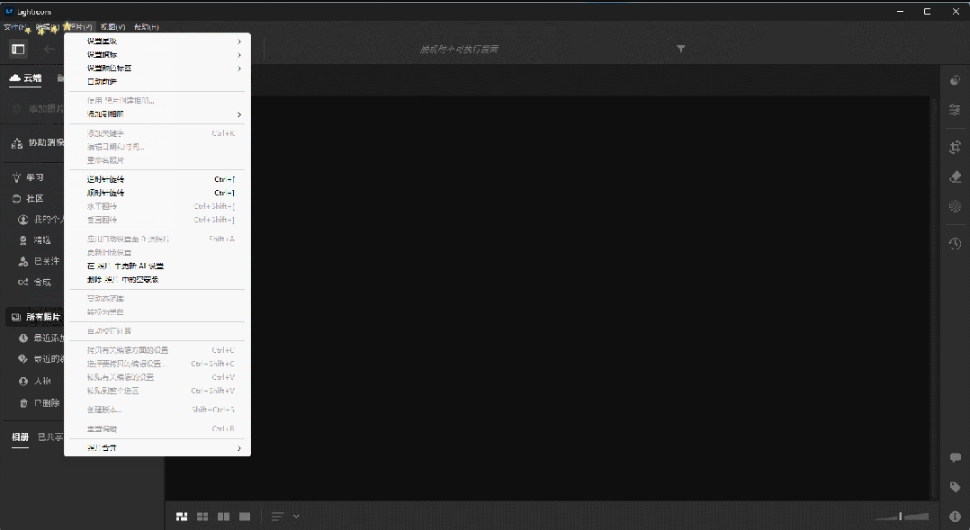Select the Healing eraser tool
The width and height of the screenshot is (970, 530).
[955, 177]
